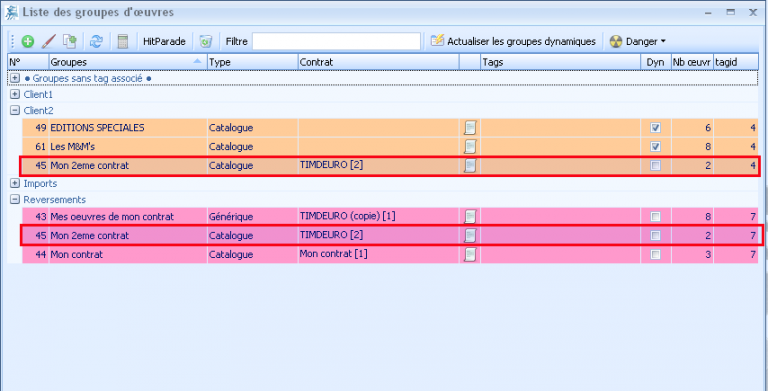Click Actualiser les groupes dynamiques
The width and height of the screenshot is (768, 391).
[513, 42]
